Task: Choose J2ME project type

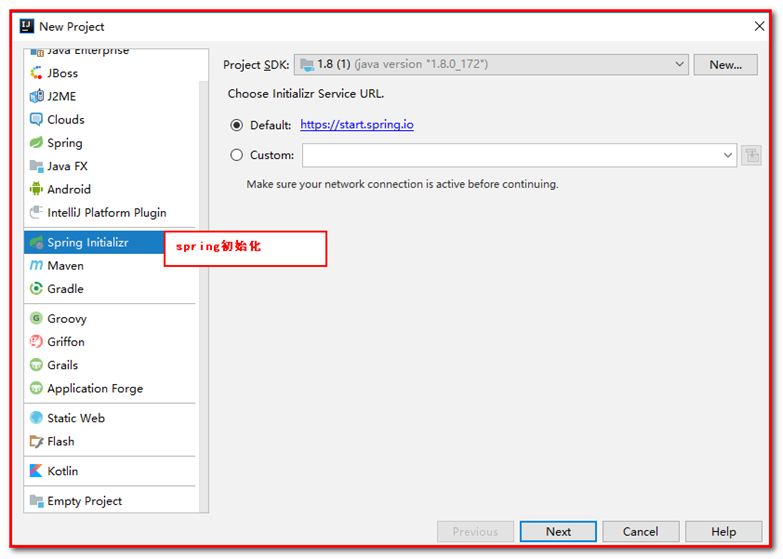Action: point(62,96)
